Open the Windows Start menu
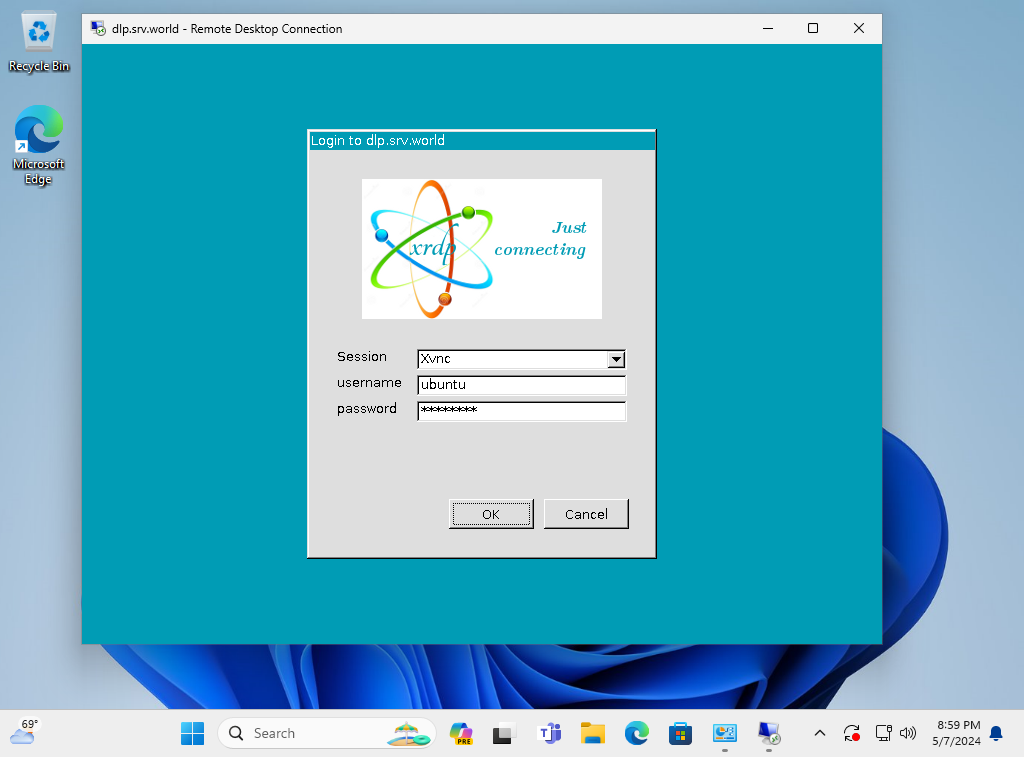This screenshot has height=757, width=1024. [192, 734]
